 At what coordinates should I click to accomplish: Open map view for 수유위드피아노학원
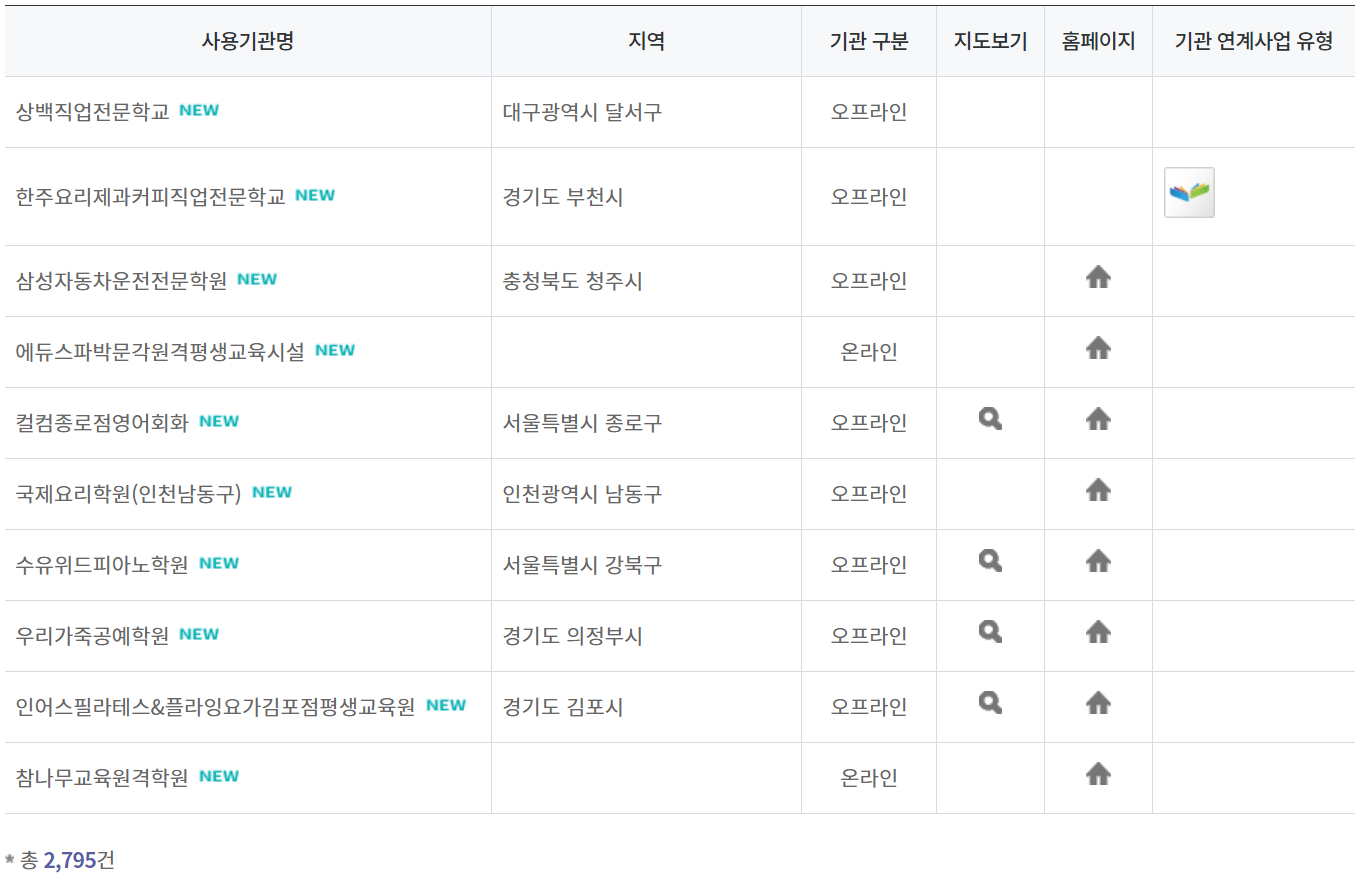coord(989,561)
